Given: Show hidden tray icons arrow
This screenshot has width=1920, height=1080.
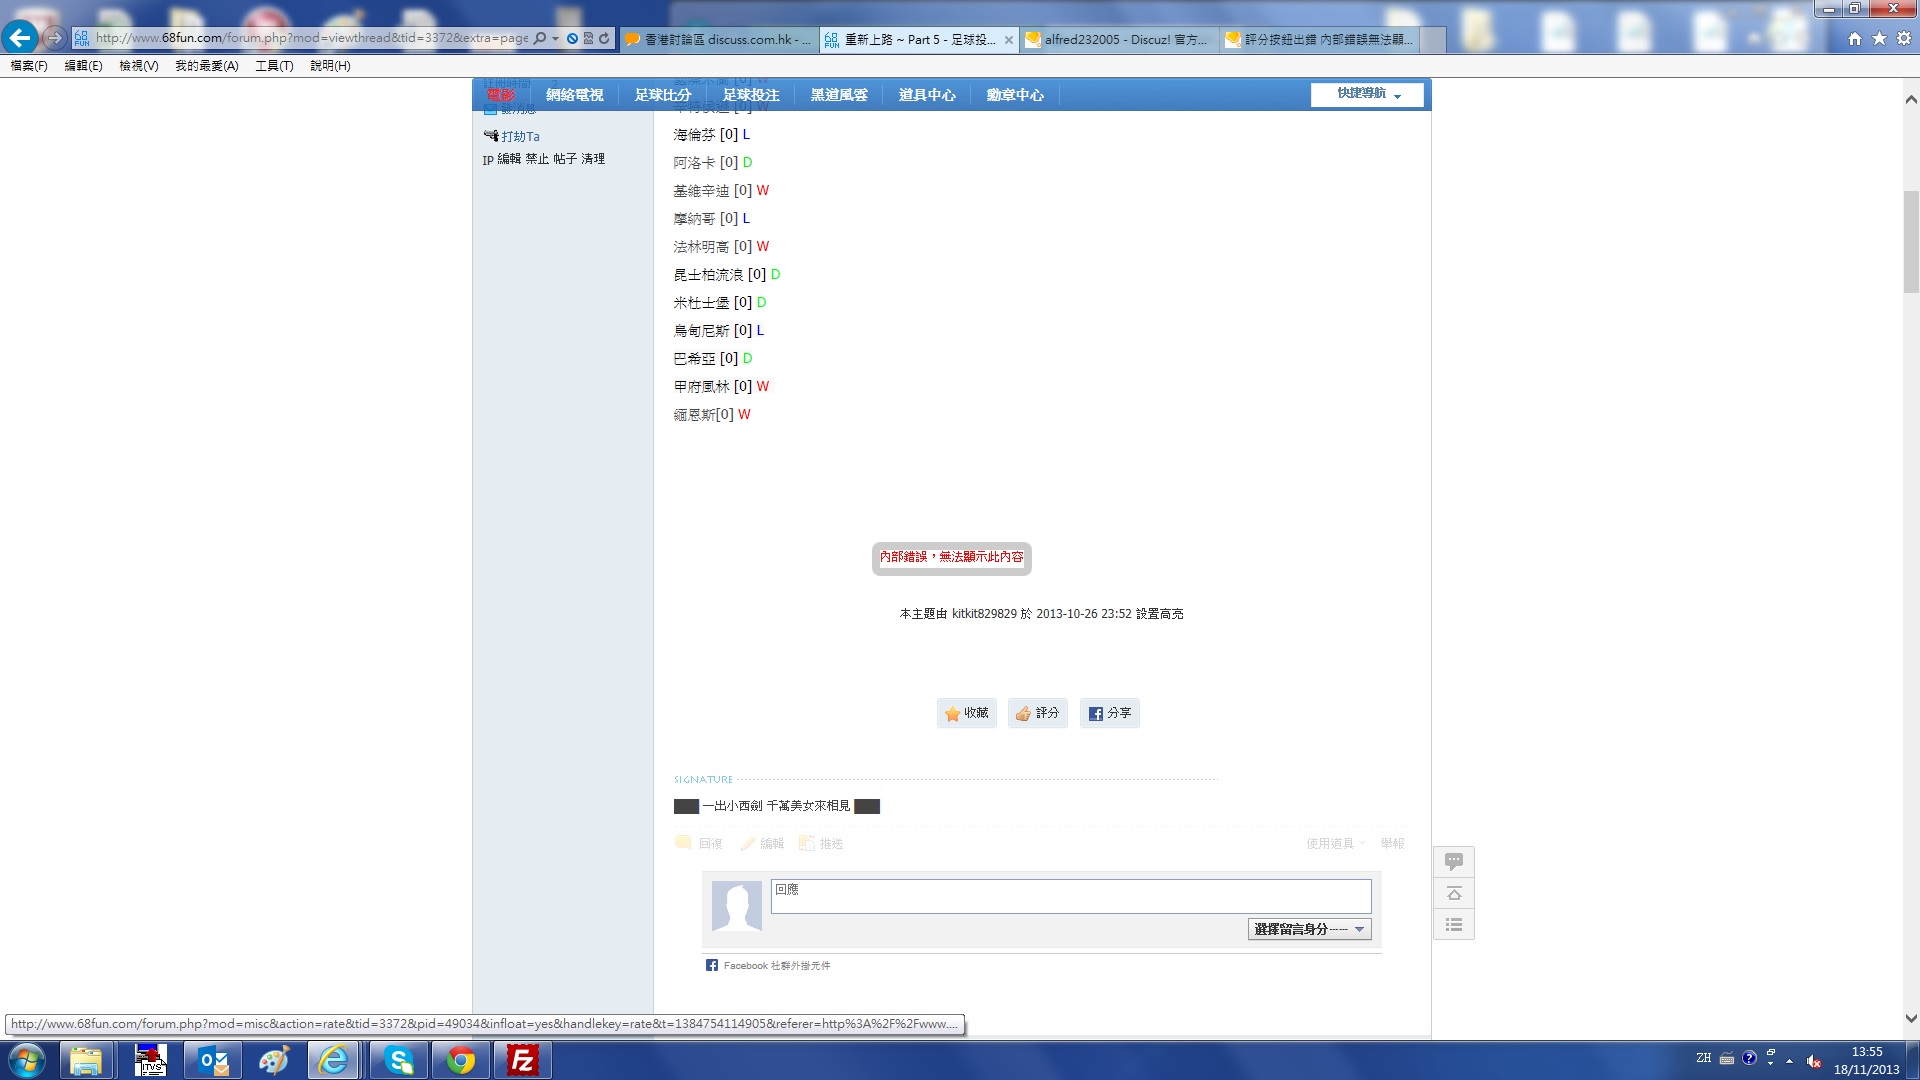Looking at the screenshot, I should click(x=1790, y=1060).
